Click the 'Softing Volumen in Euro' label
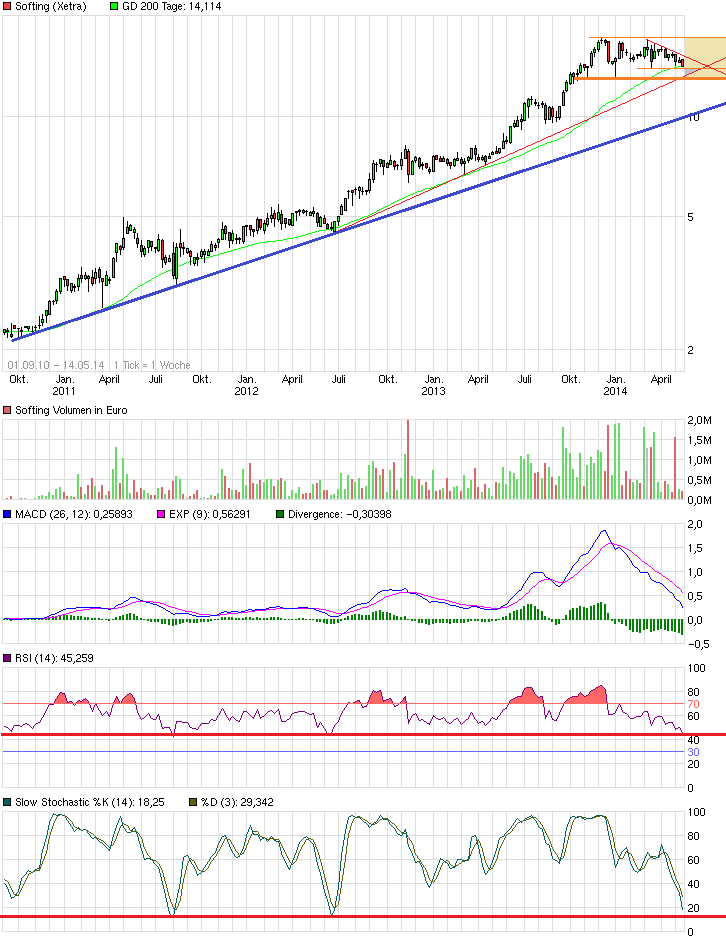The width and height of the screenshot is (726, 940). click(x=71, y=411)
